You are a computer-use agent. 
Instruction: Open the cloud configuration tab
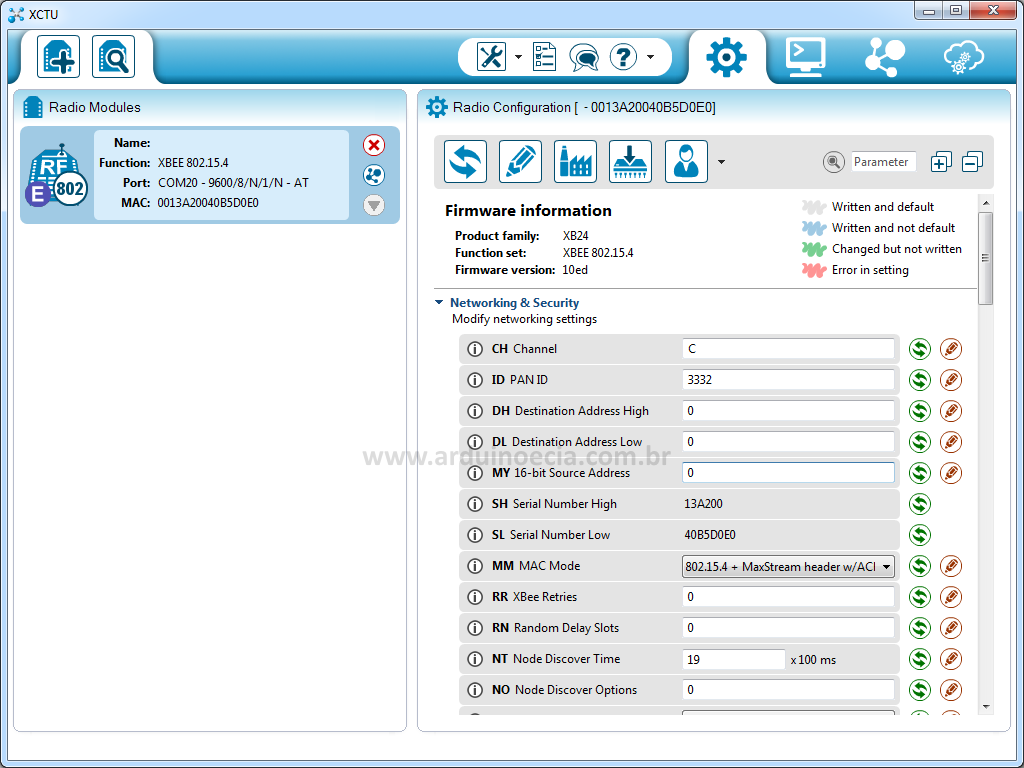pos(964,57)
